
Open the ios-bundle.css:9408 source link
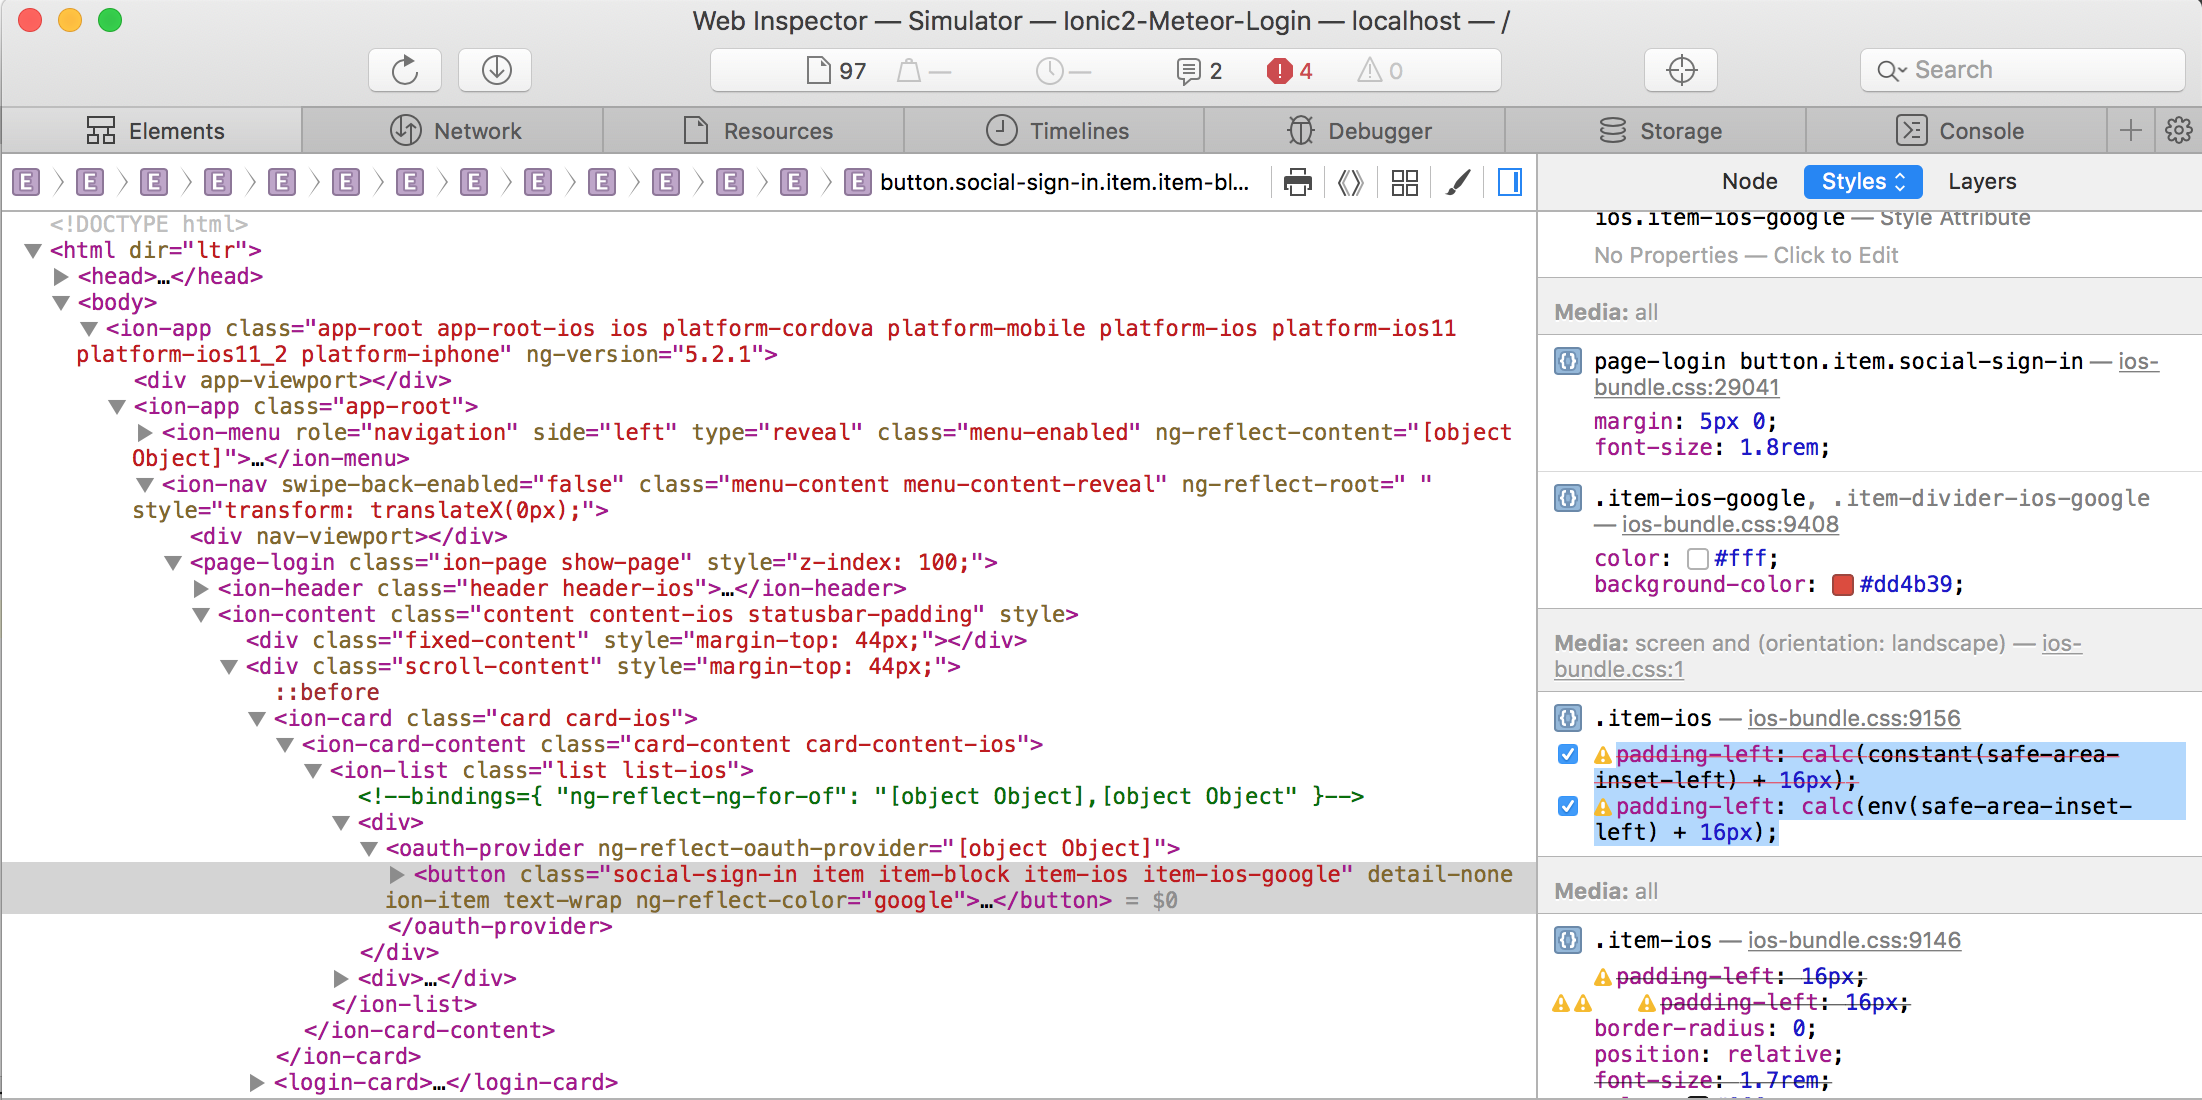point(1729,525)
